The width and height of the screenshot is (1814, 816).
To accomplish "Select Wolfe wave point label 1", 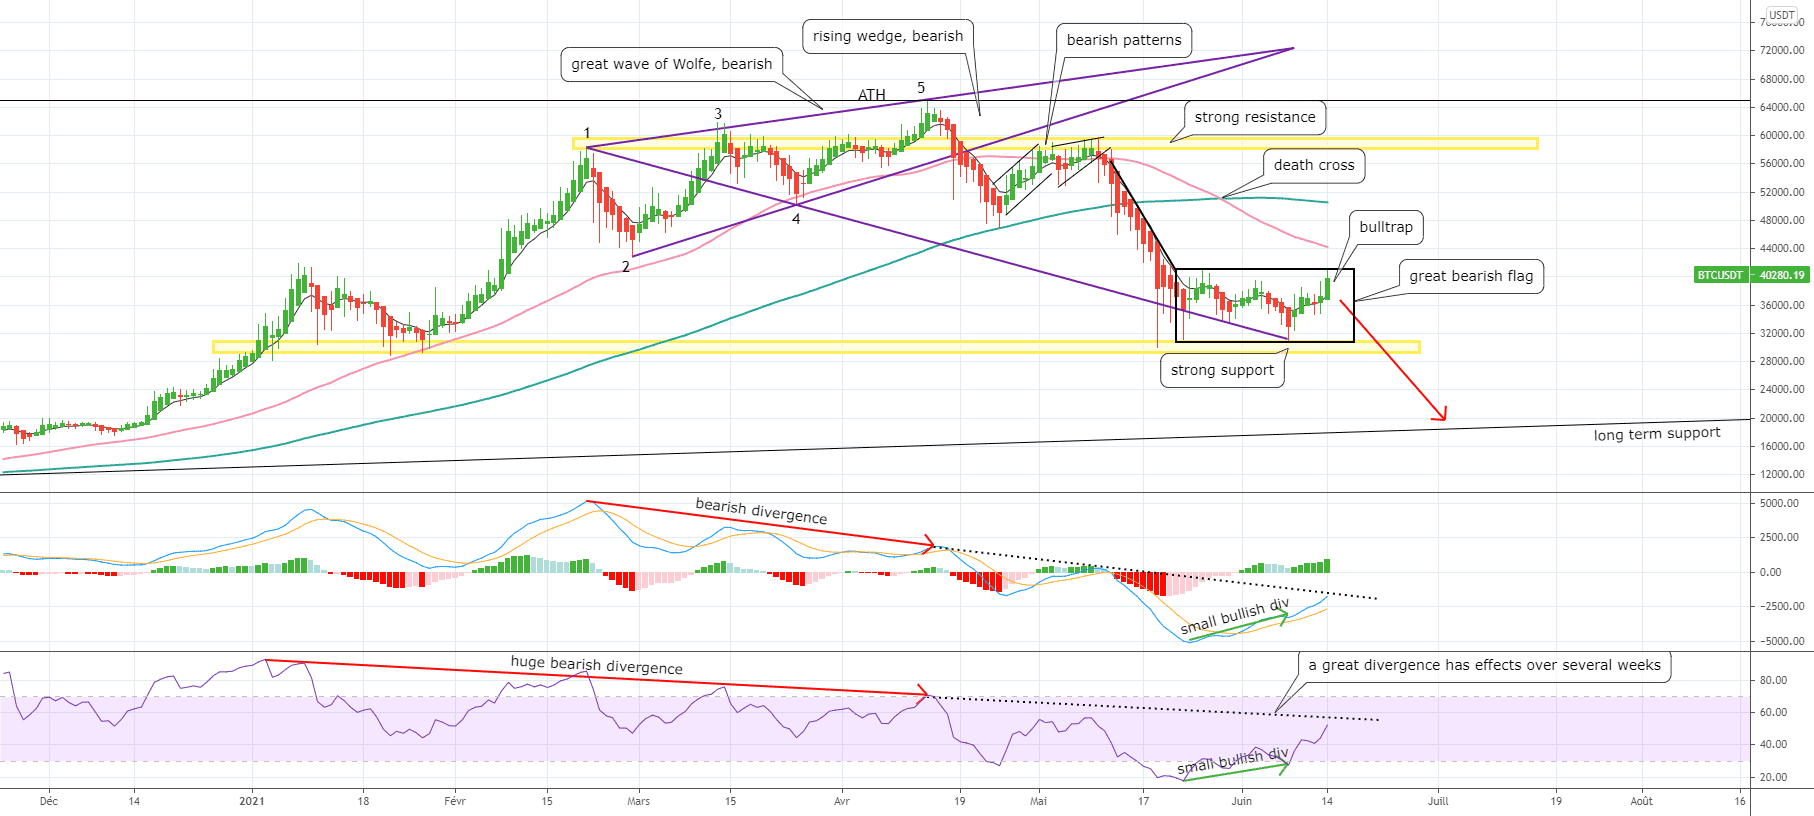I will (x=587, y=133).
